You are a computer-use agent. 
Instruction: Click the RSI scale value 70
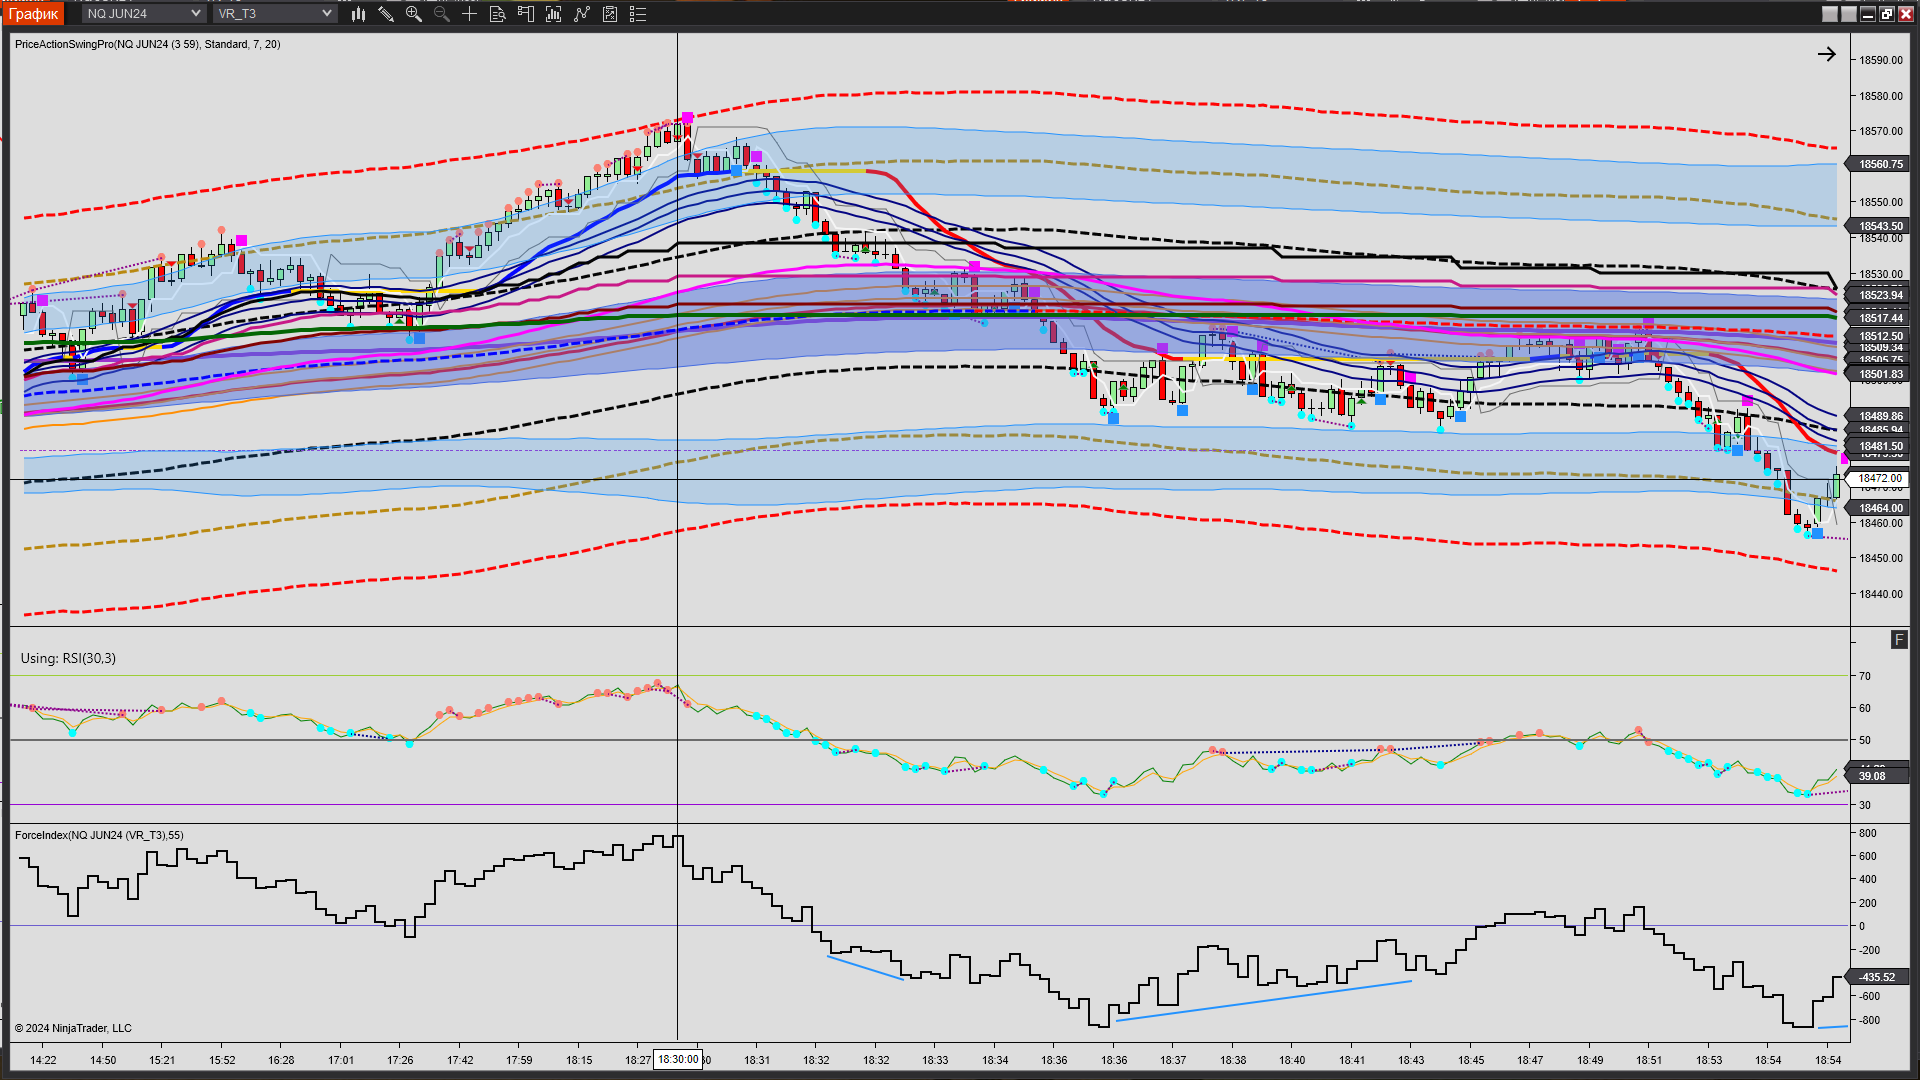[1864, 676]
